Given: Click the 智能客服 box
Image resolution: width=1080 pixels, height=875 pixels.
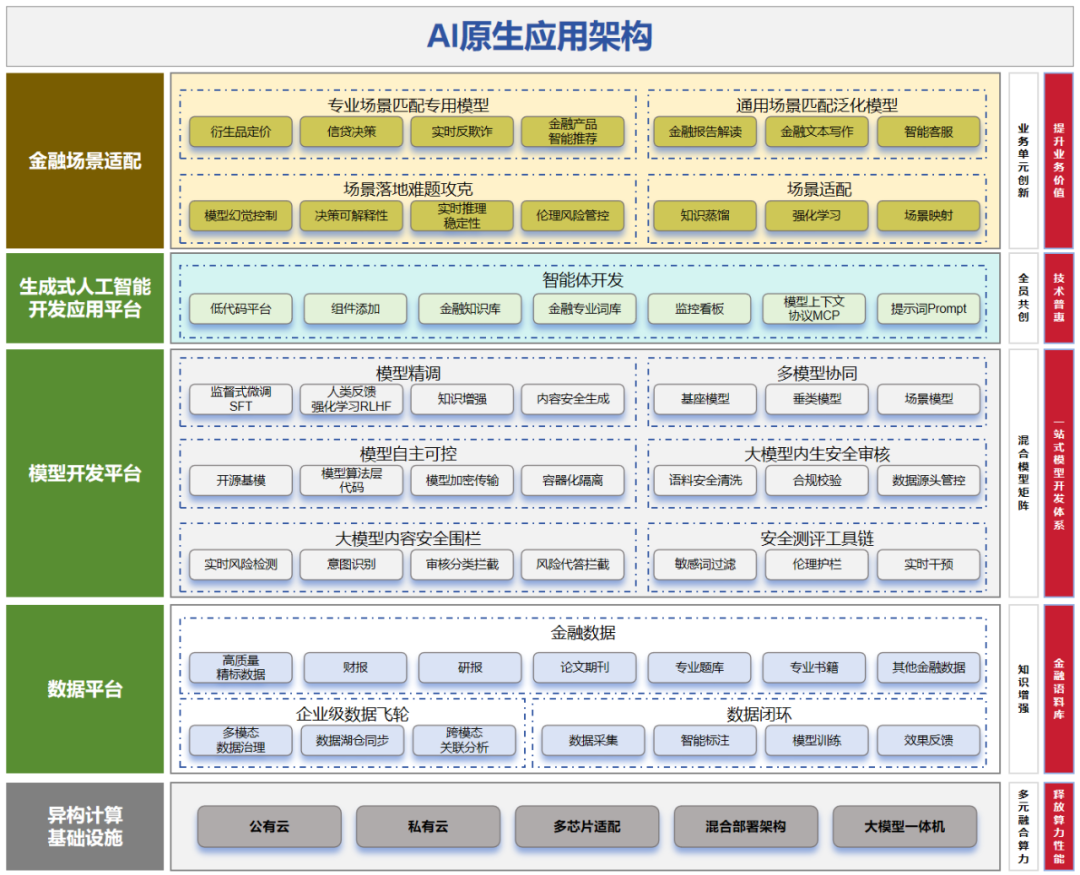Looking at the screenshot, I should 928,132.
